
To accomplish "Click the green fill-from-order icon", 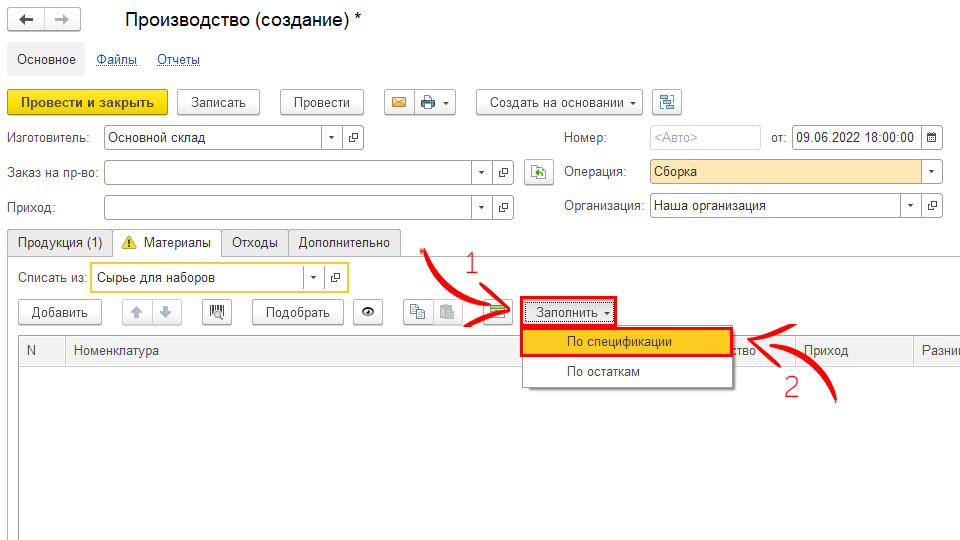I will click(539, 172).
